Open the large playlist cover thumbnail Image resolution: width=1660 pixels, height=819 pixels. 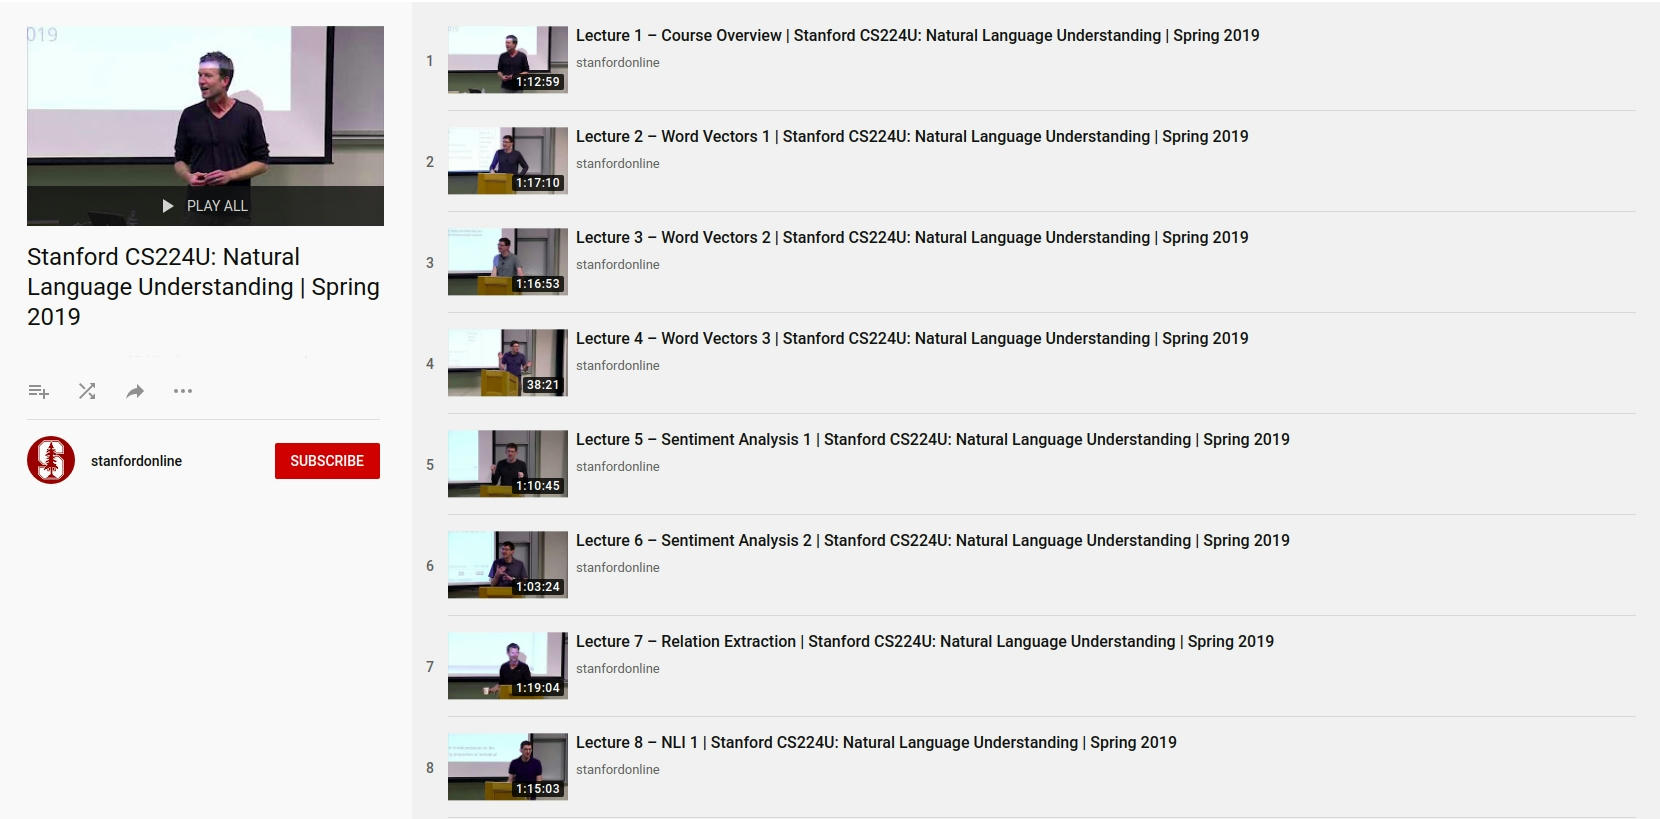pos(205,126)
